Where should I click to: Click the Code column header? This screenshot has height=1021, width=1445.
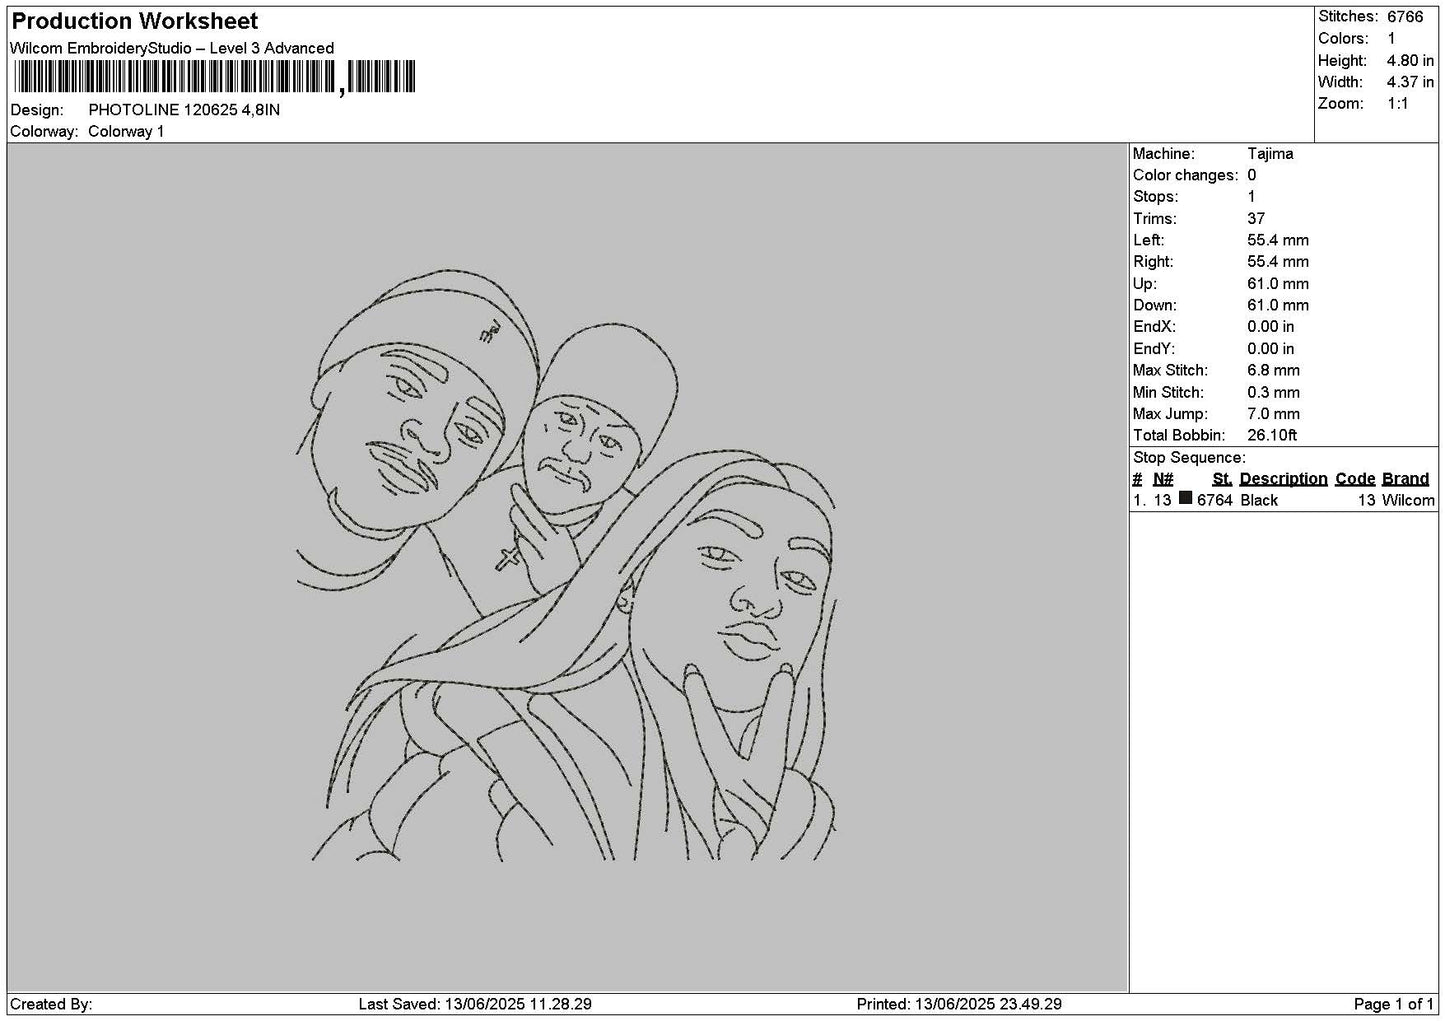pyautogui.click(x=1355, y=479)
